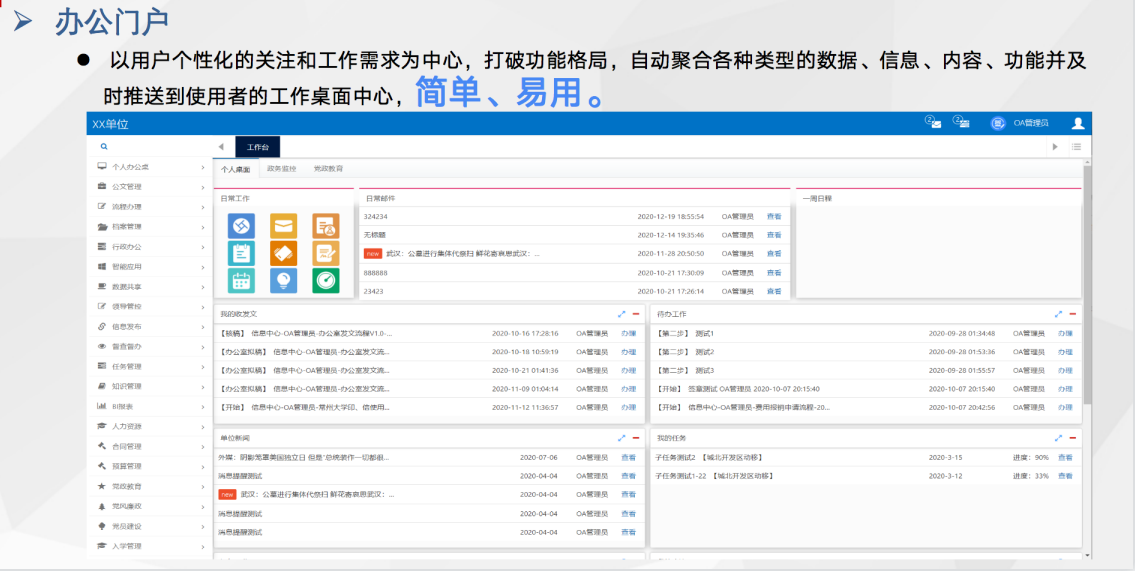Click 查看 for 子任务测试2
The height and width of the screenshot is (571, 1135).
click(1065, 457)
